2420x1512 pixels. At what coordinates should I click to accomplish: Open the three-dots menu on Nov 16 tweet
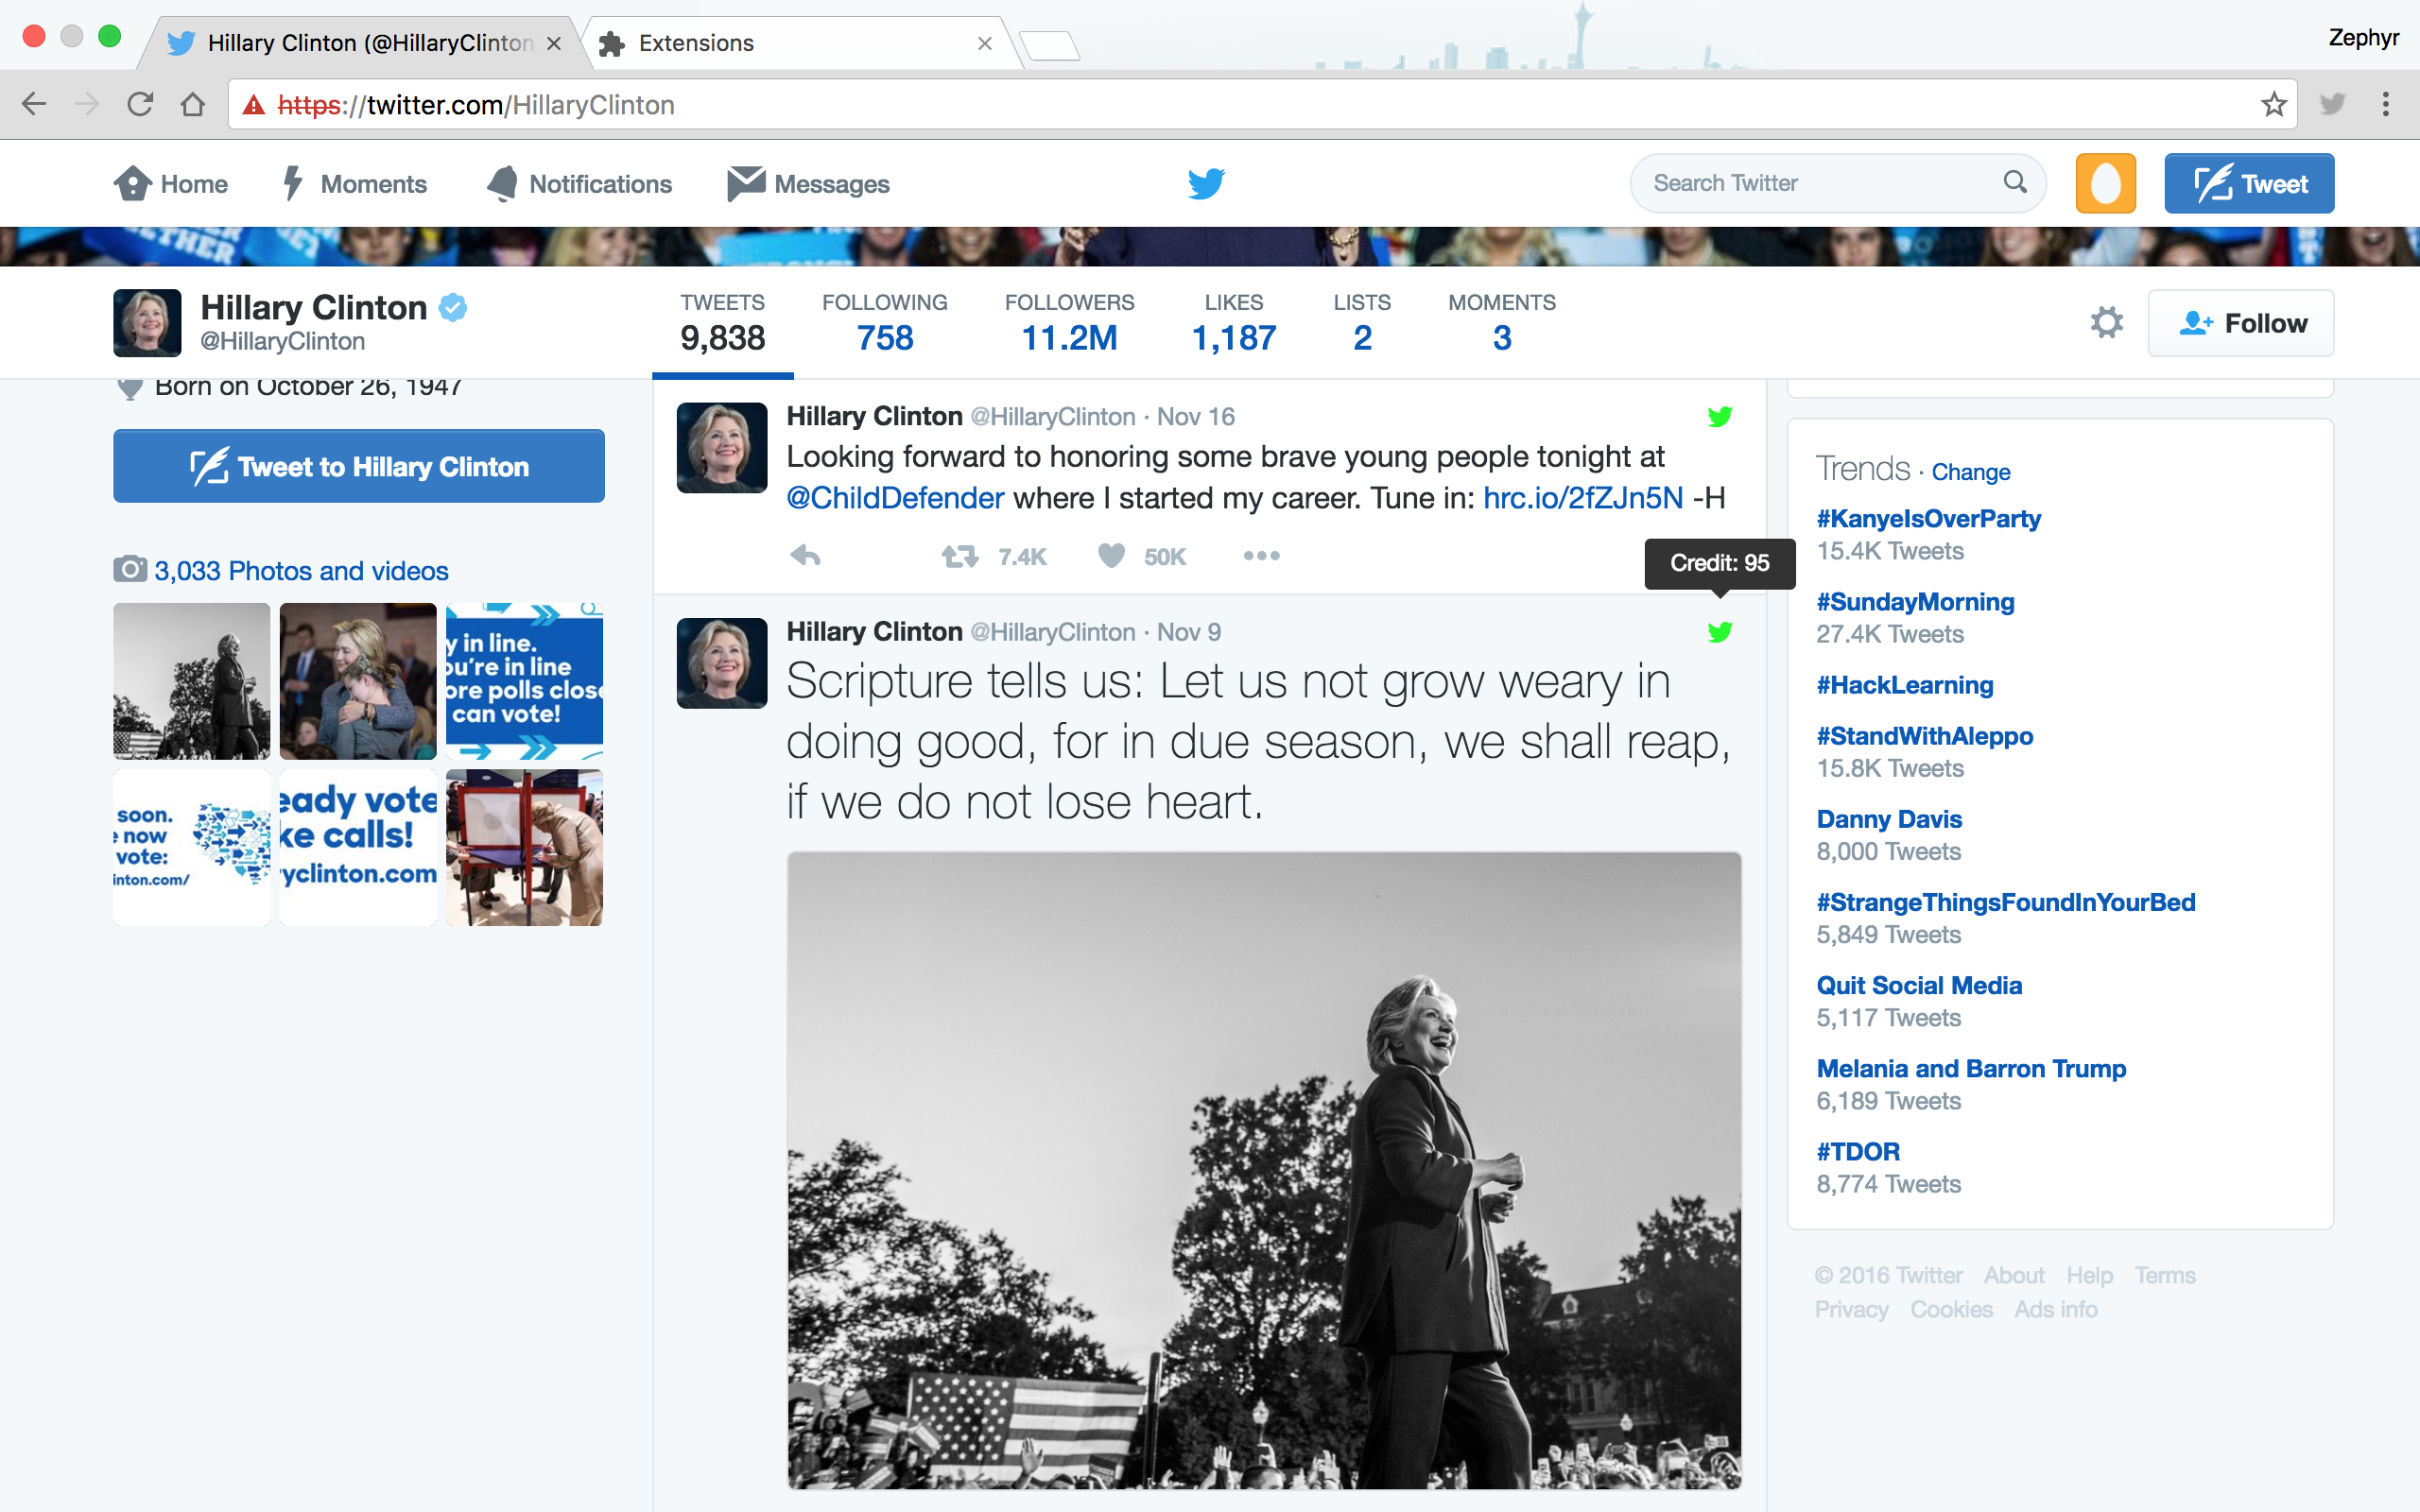click(1261, 556)
